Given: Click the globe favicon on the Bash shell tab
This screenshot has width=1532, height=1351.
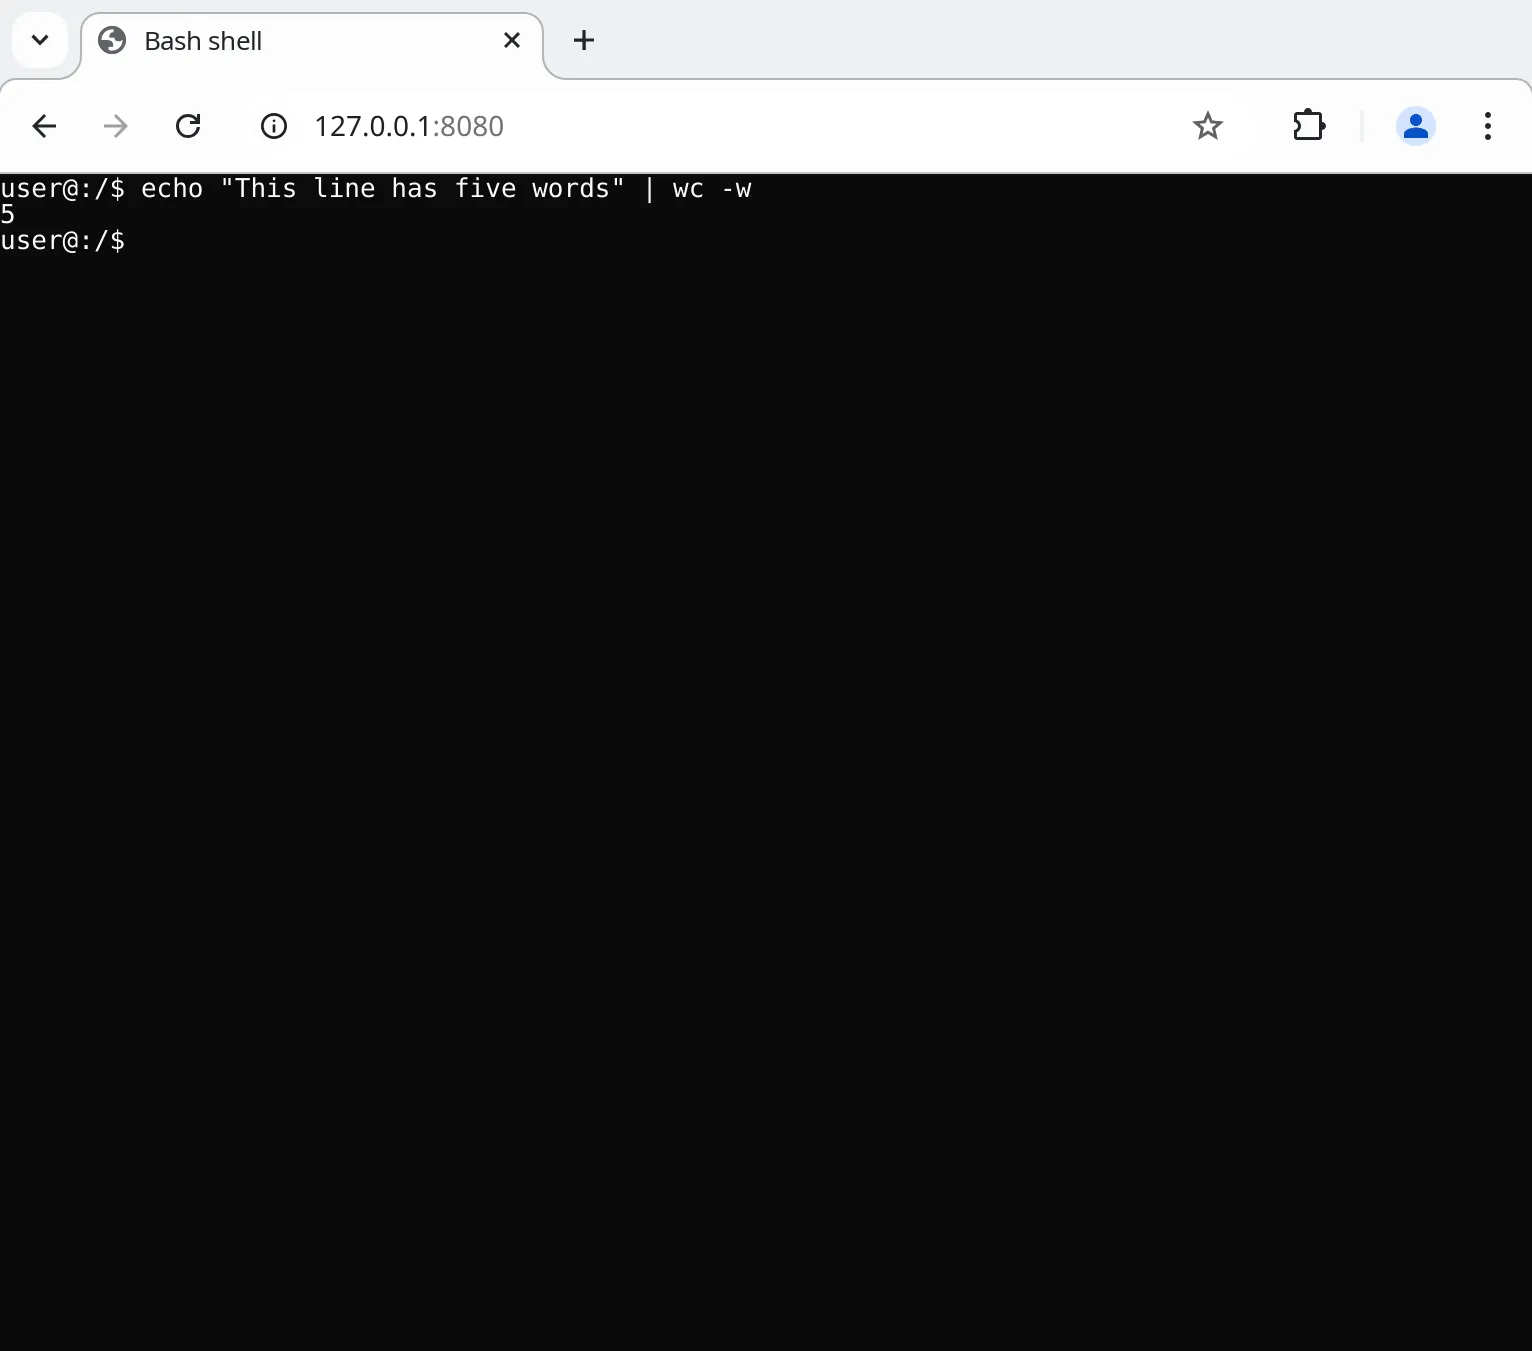Looking at the screenshot, I should click(111, 40).
